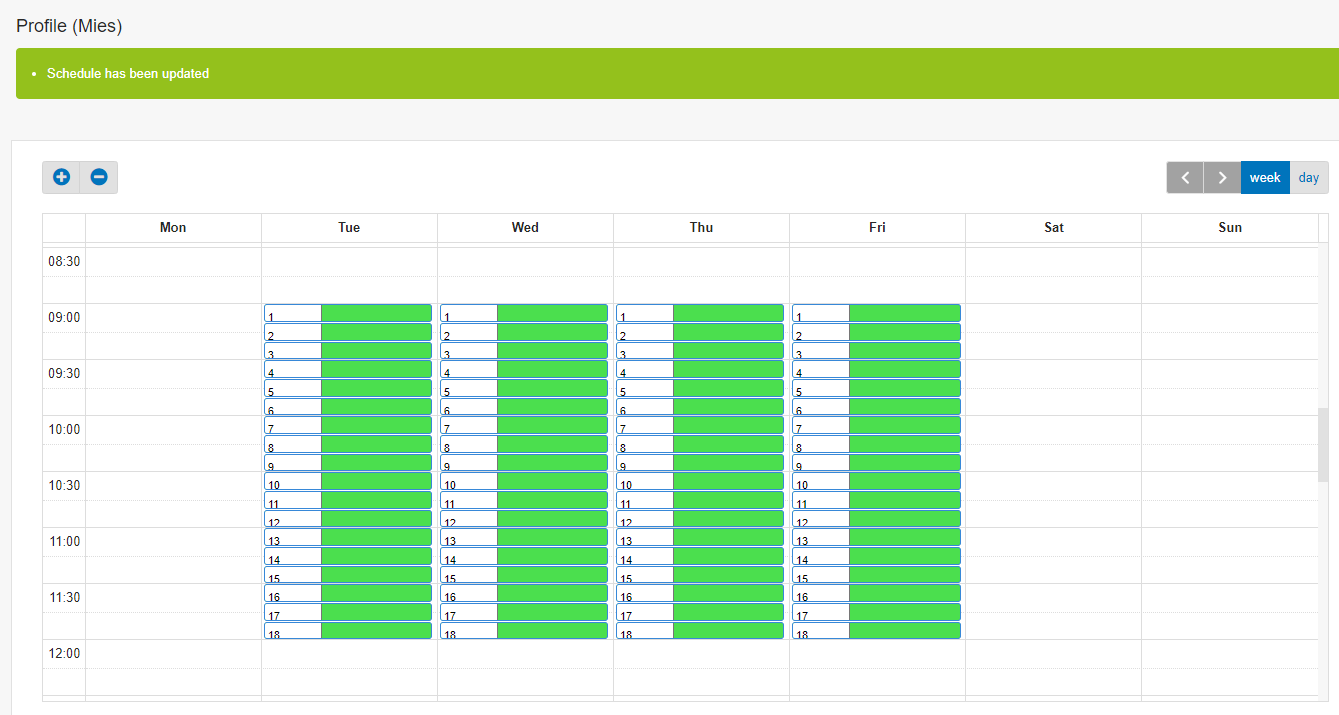Click empty Sunday 10:00 cell
Image resolution: width=1339 pixels, height=715 pixels.
tap(1229, 430)
